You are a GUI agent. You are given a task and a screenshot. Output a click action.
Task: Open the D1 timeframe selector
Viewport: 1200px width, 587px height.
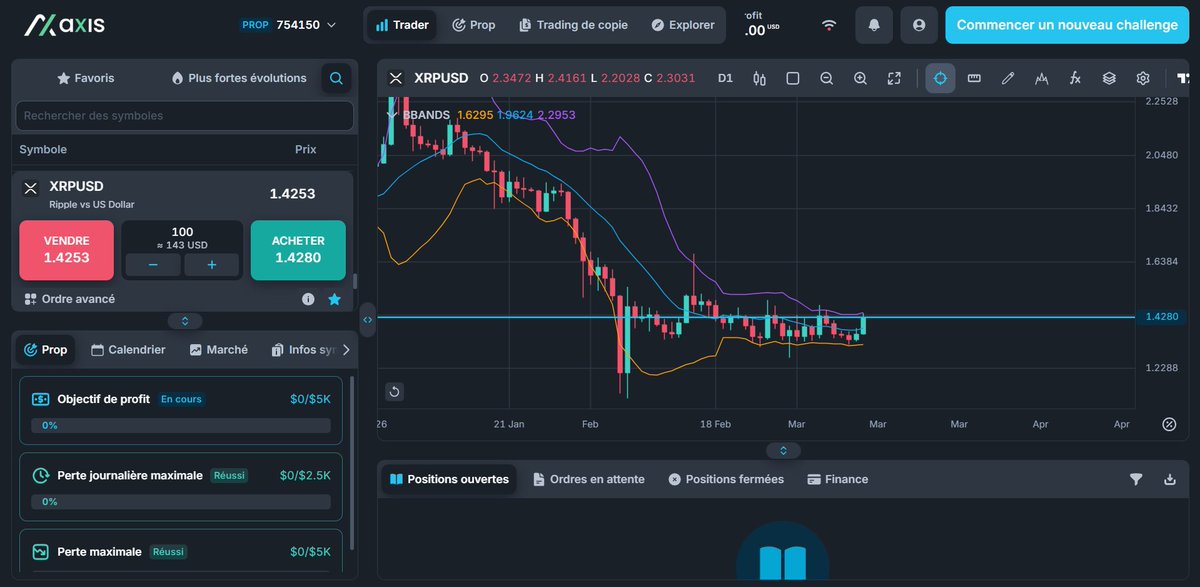click(x=725, y=78)
